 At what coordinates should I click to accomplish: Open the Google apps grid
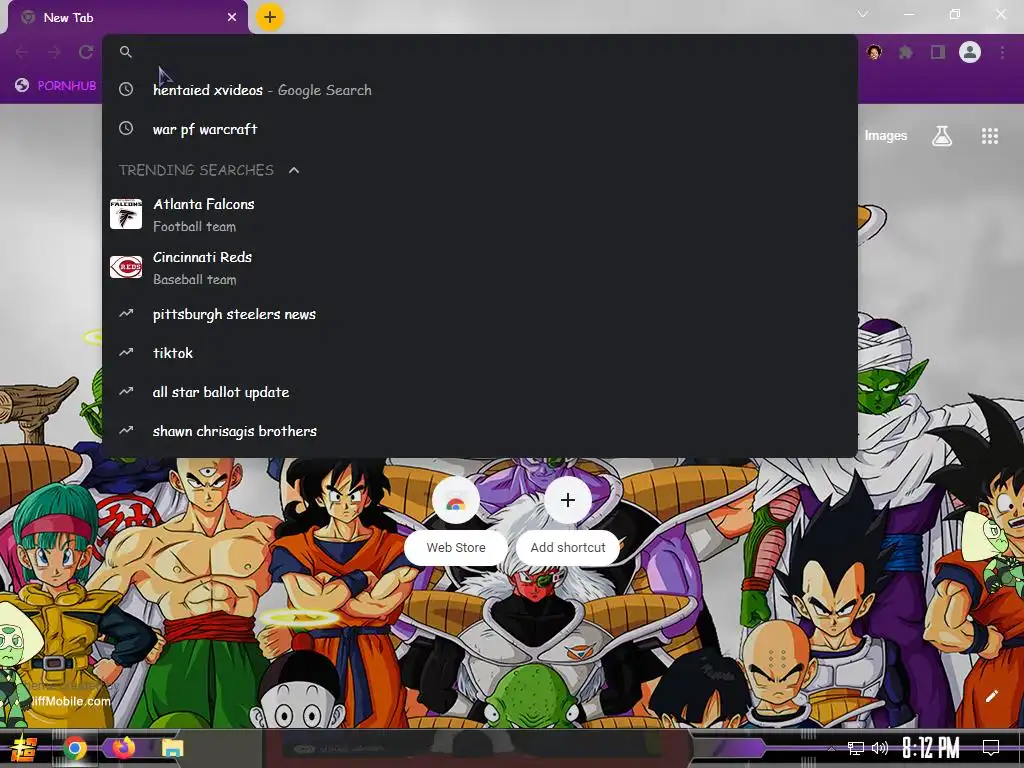coord(990,136)
